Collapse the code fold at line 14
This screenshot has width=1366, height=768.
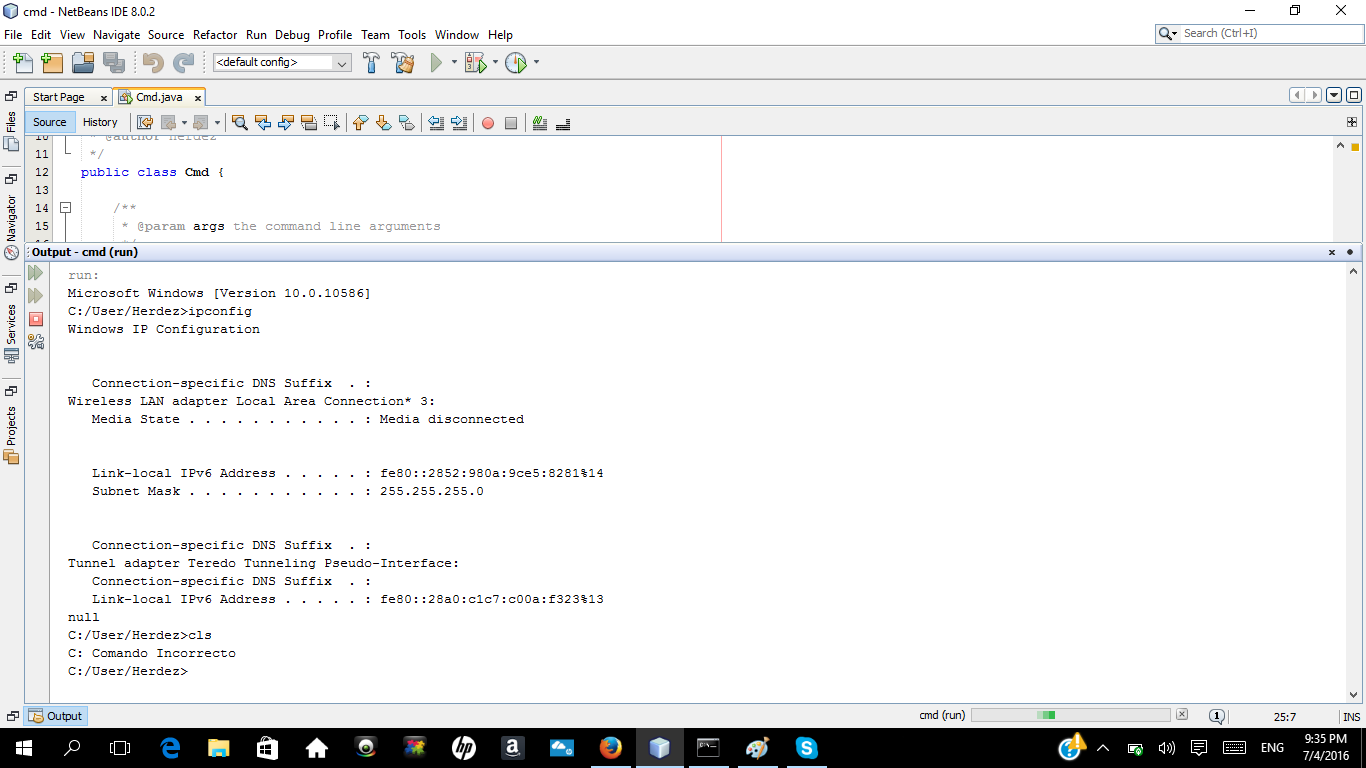(66, 208)
